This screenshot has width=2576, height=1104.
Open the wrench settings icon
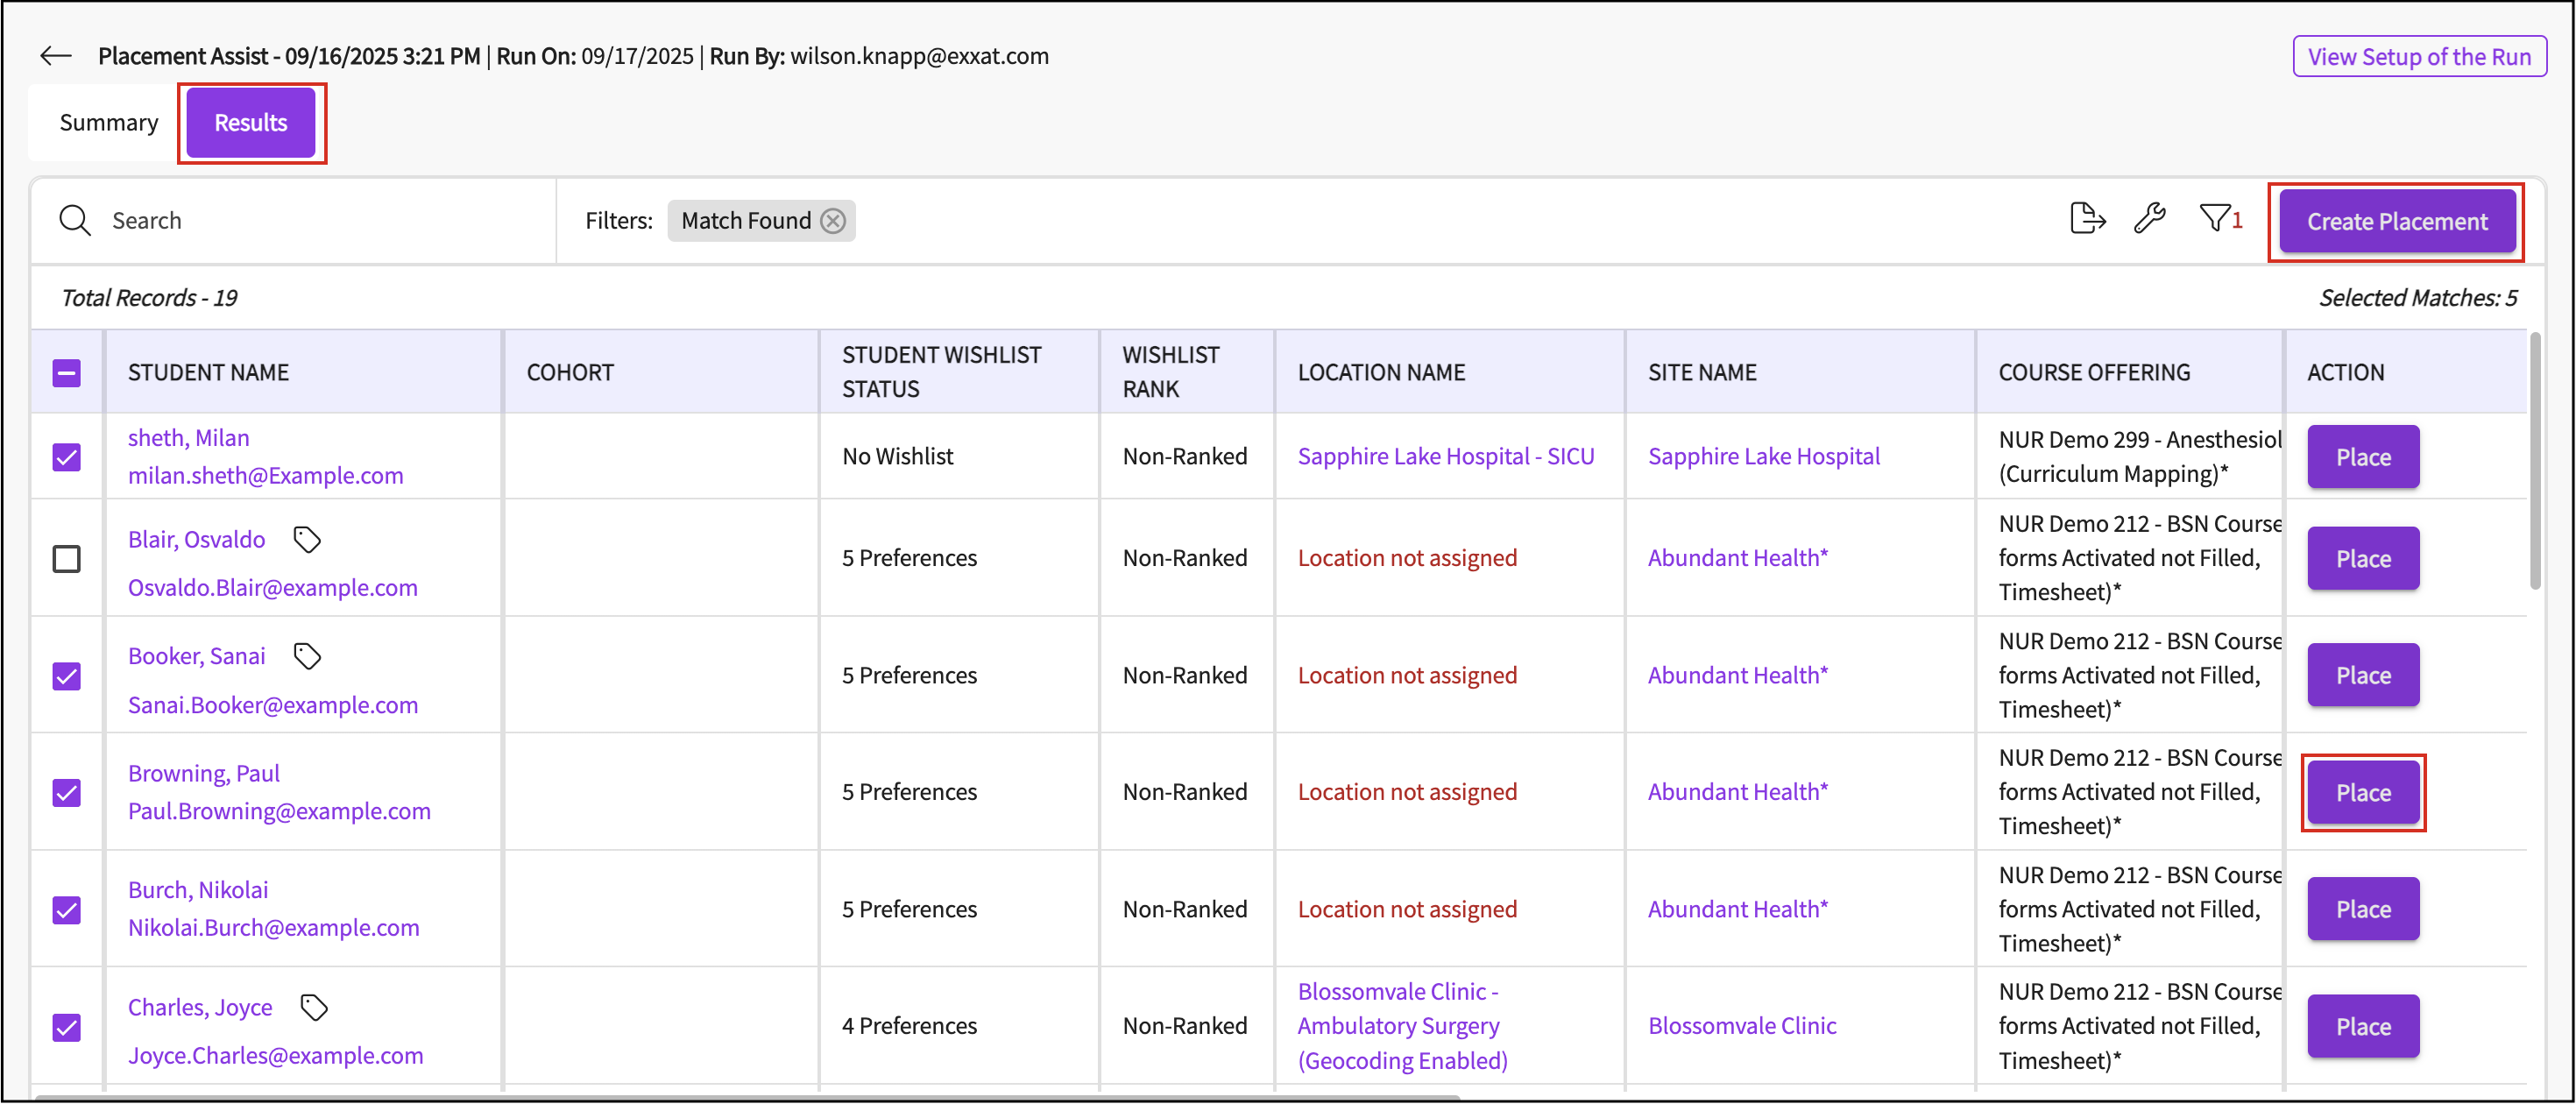pyautogui.click(x=2149, y=219)
